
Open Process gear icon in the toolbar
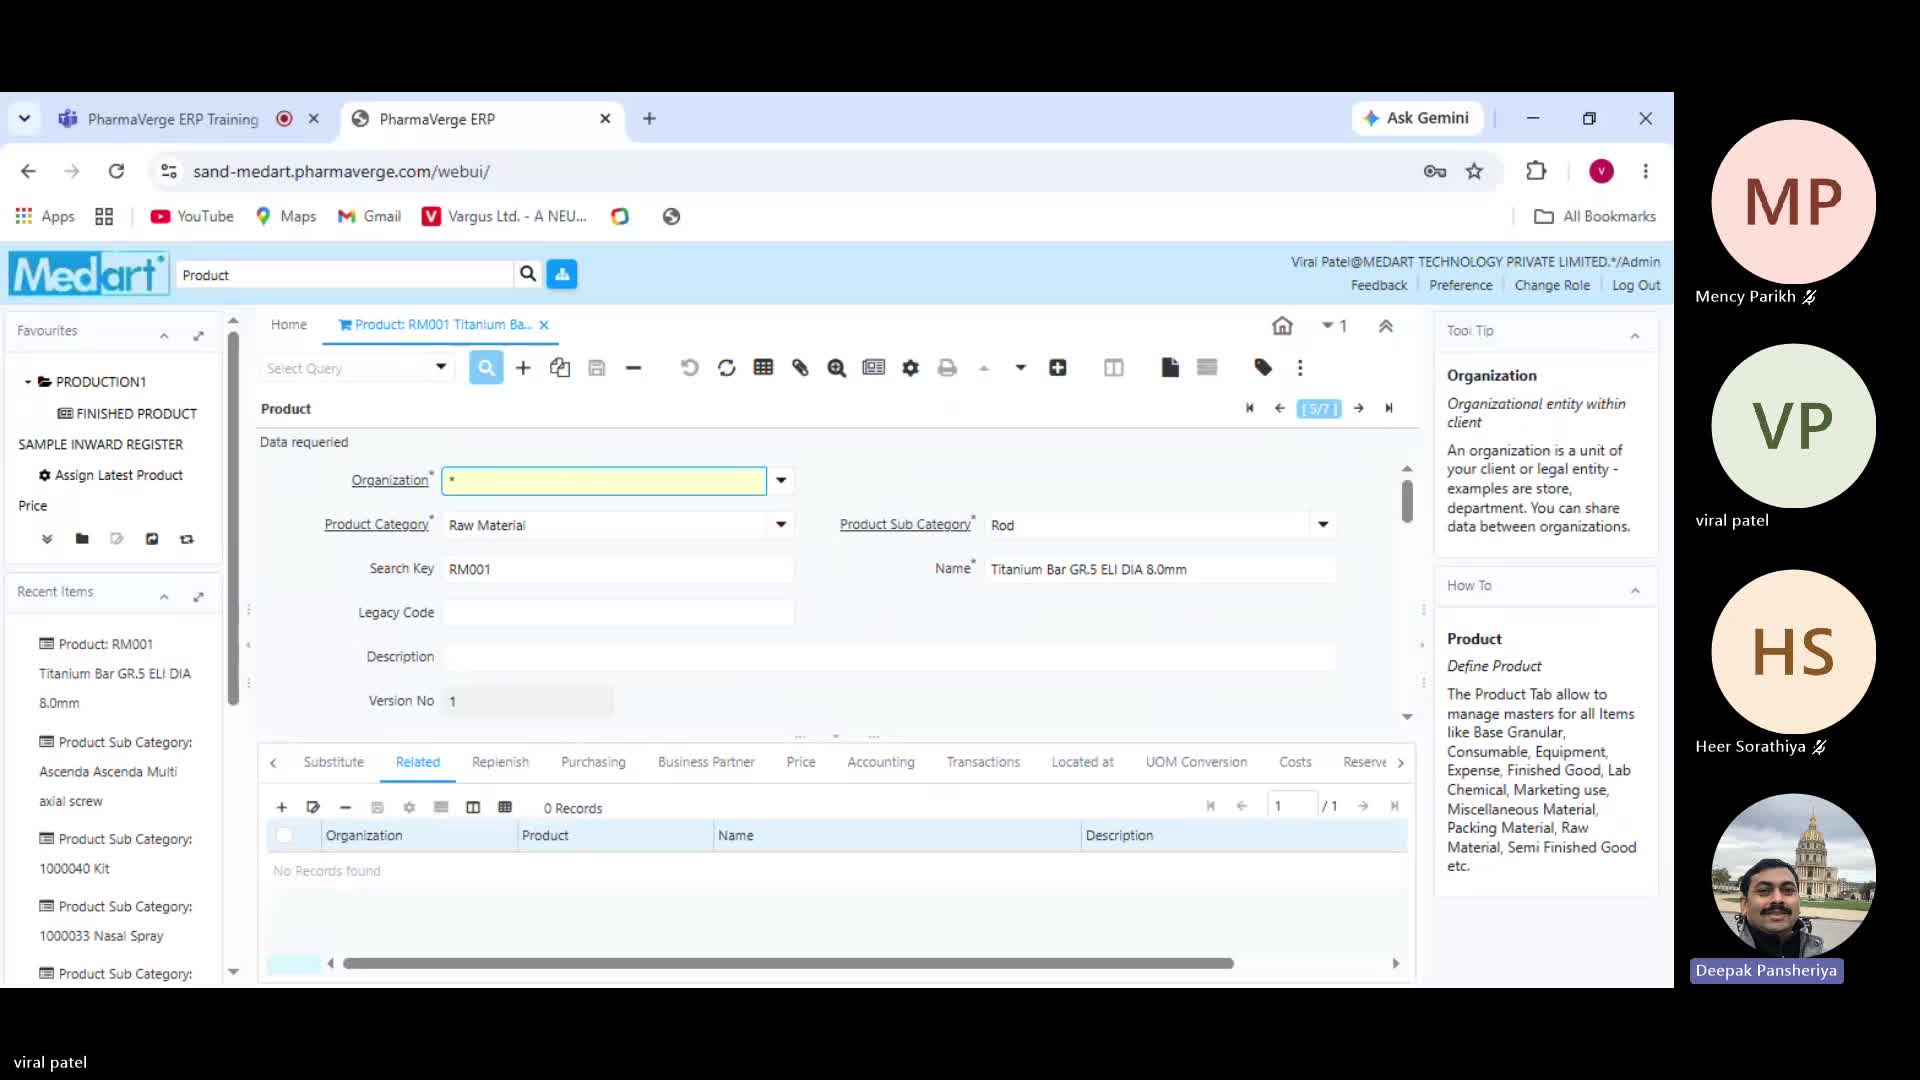[x=910, y=368]
